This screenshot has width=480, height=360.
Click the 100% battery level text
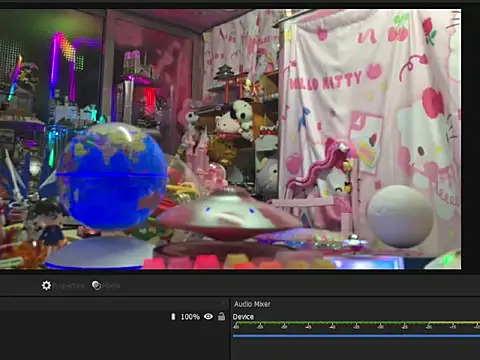190,317
